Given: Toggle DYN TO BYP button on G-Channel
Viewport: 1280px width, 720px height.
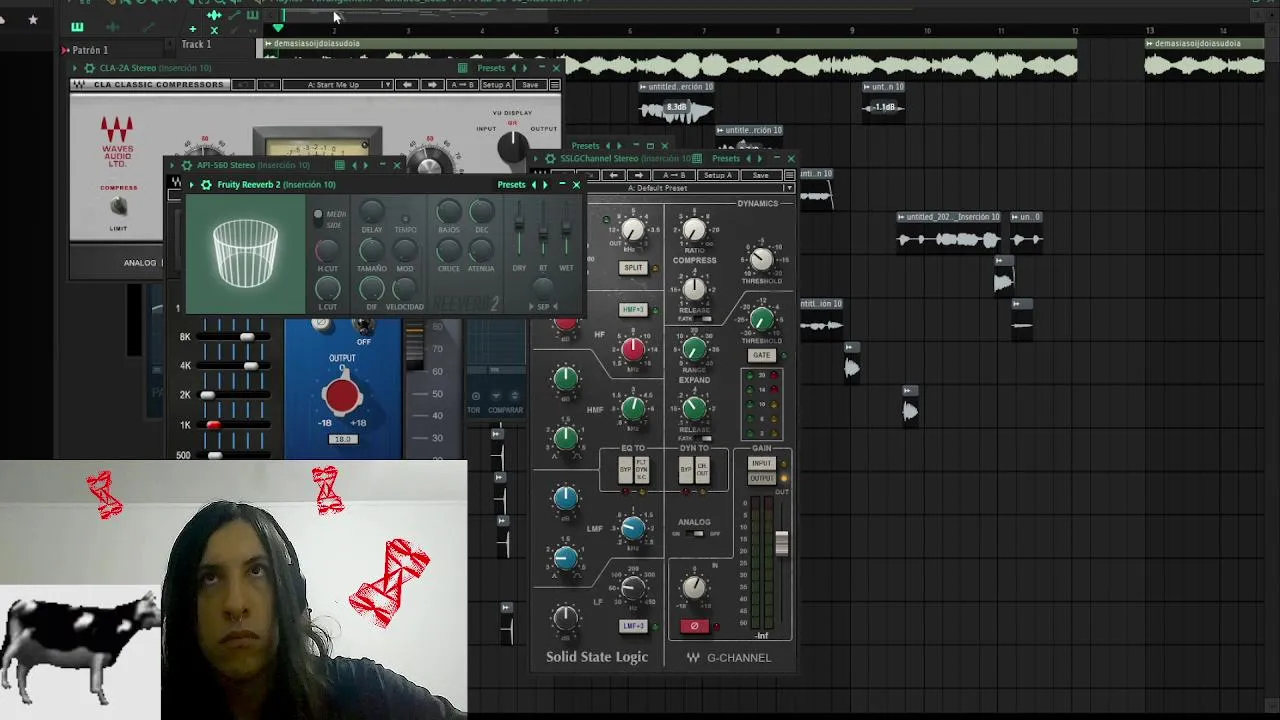Looking at the screenshot, I should 686,469.
